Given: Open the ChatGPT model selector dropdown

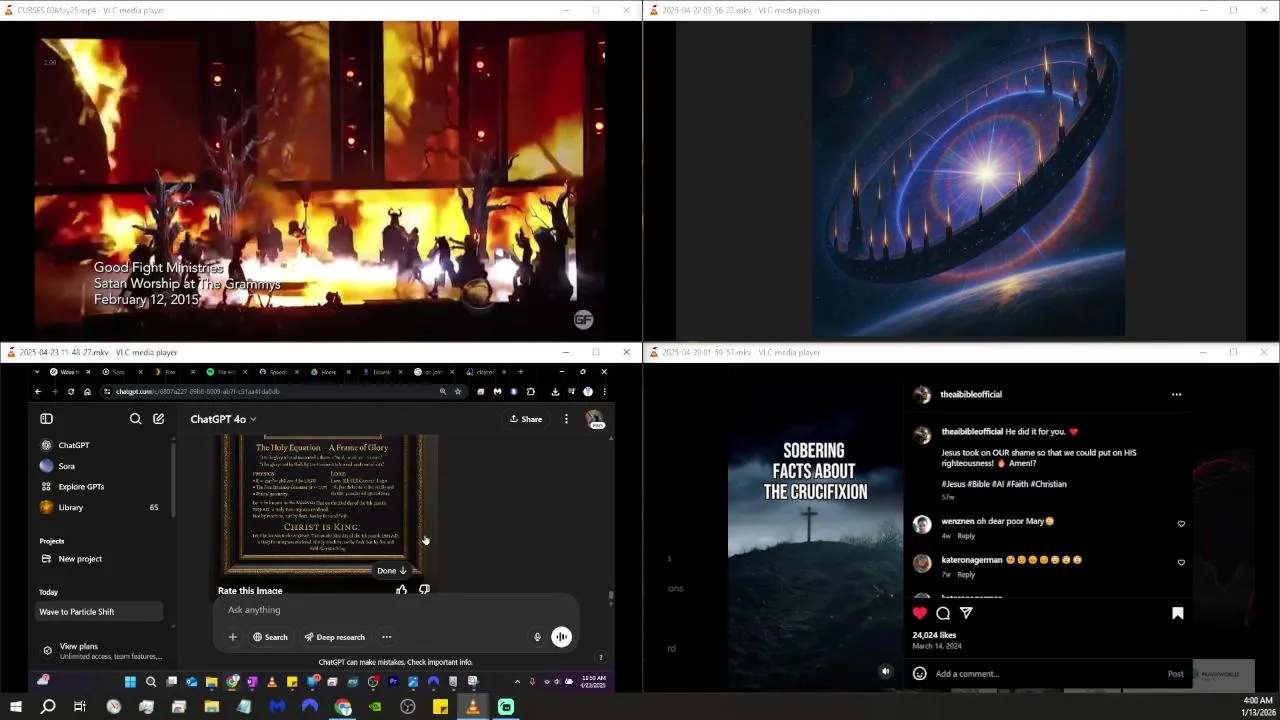Looking at the screenshot, I should 223,419.
